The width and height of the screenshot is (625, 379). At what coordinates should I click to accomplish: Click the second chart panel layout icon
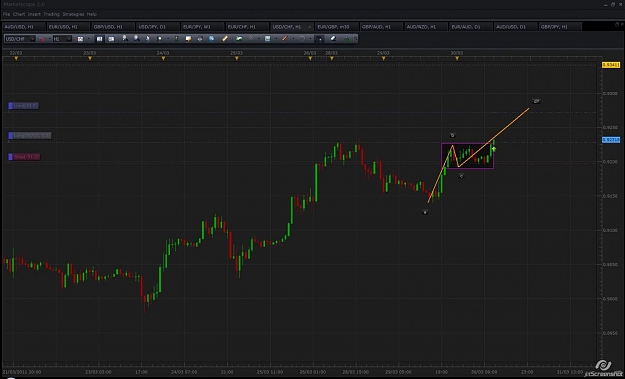pos(111,39)
